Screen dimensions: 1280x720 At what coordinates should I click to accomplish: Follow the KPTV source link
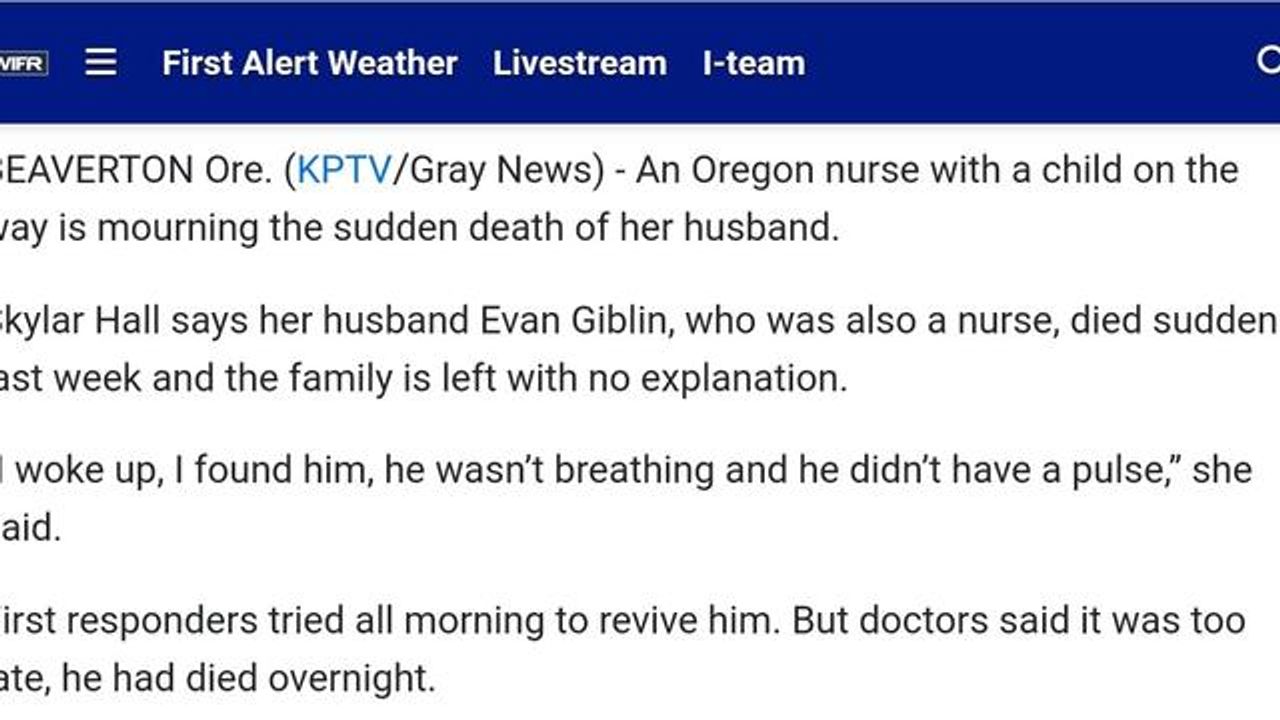click(345, 170)
